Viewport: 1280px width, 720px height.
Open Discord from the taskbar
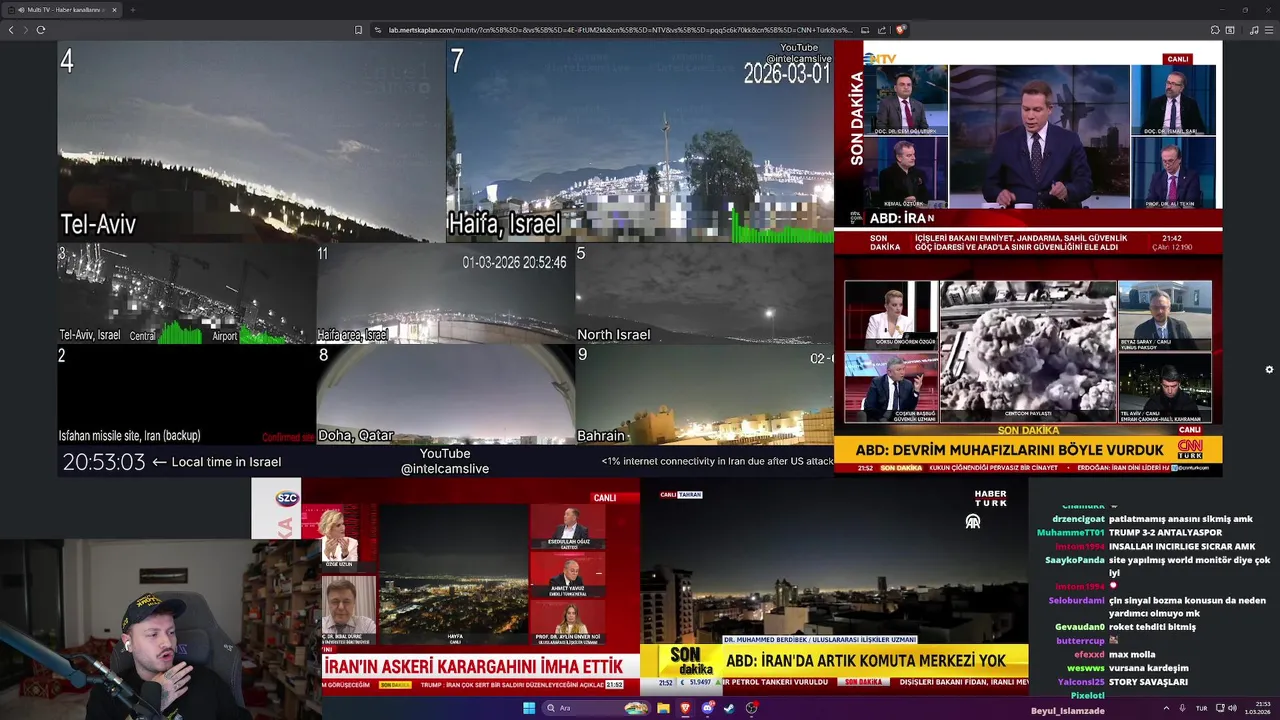pos(707,708)
